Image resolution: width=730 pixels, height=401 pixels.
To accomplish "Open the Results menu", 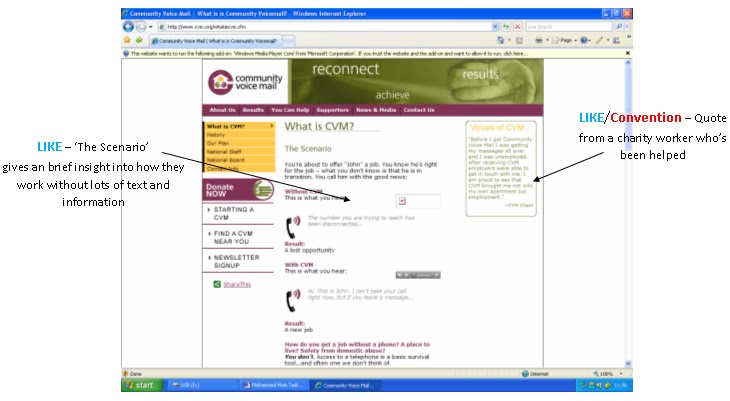I will tap(253, 110).
